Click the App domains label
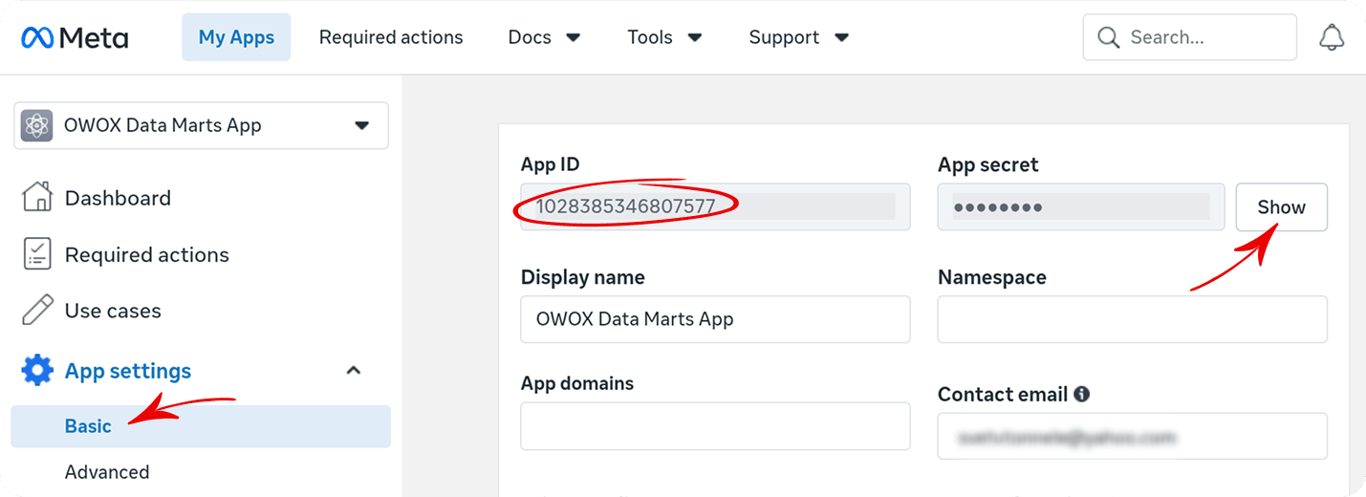This screenshot has height=497, width=1366. coord(577,383)
